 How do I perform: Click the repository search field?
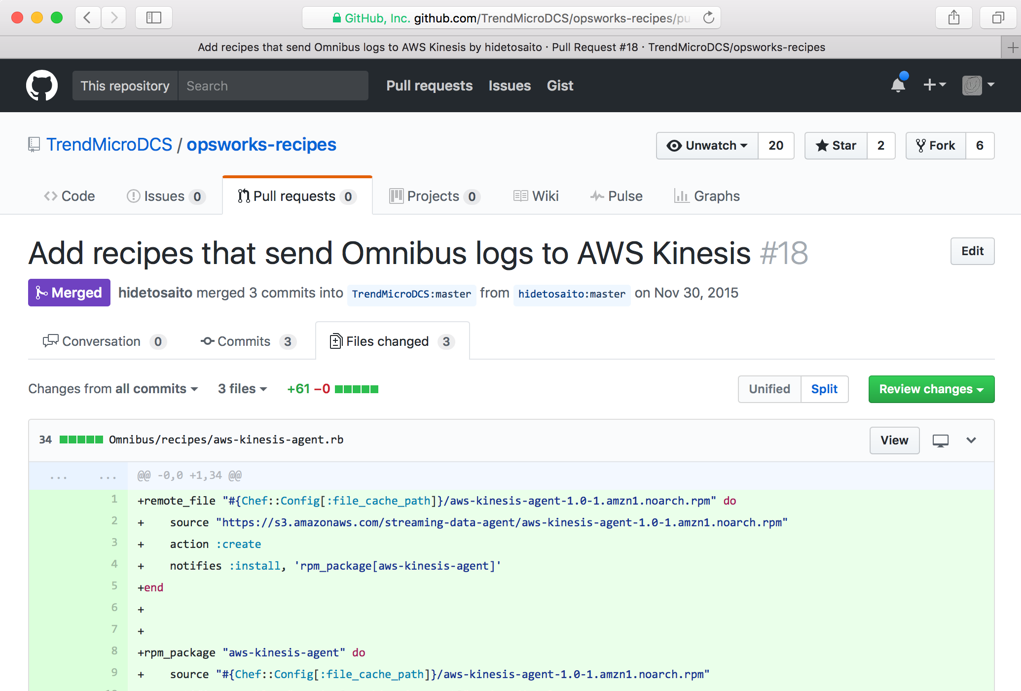coord(273,86)
